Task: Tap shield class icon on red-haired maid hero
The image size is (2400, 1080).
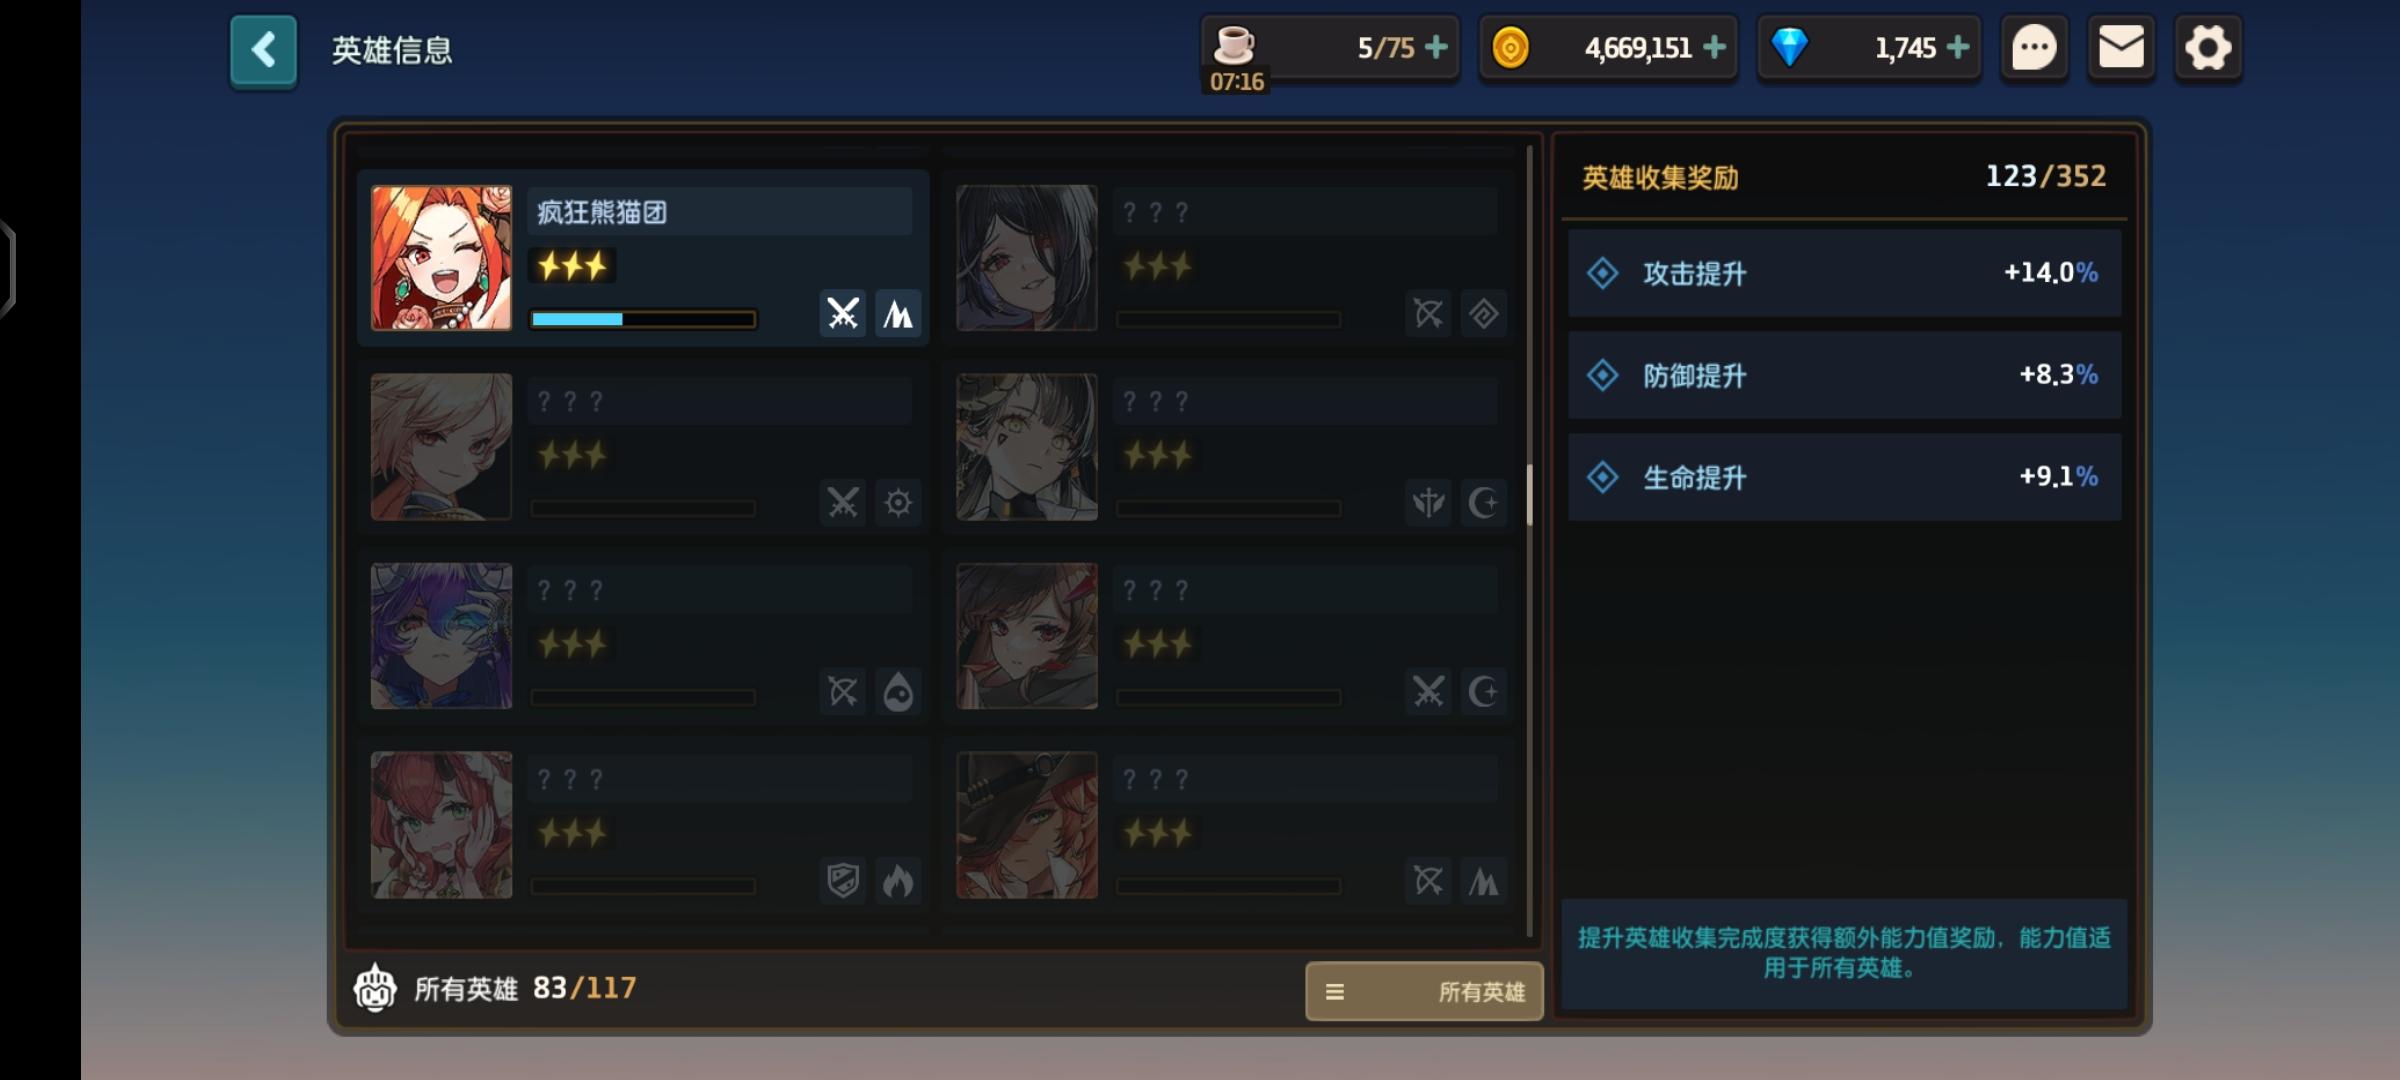Action: pos(843,881)
